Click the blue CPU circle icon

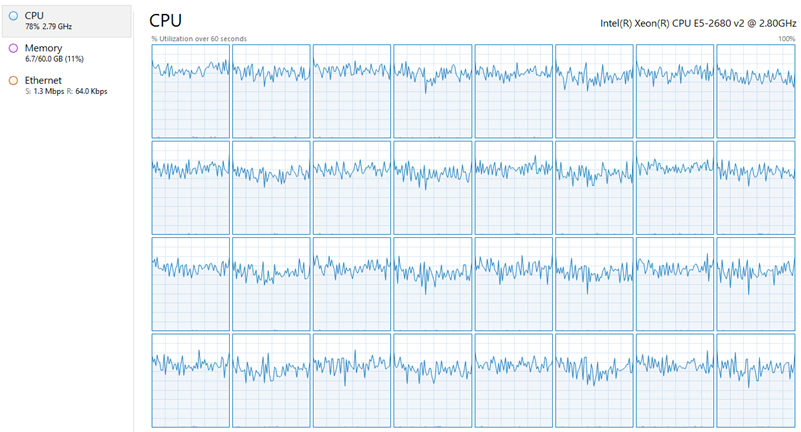pos(13,16)
